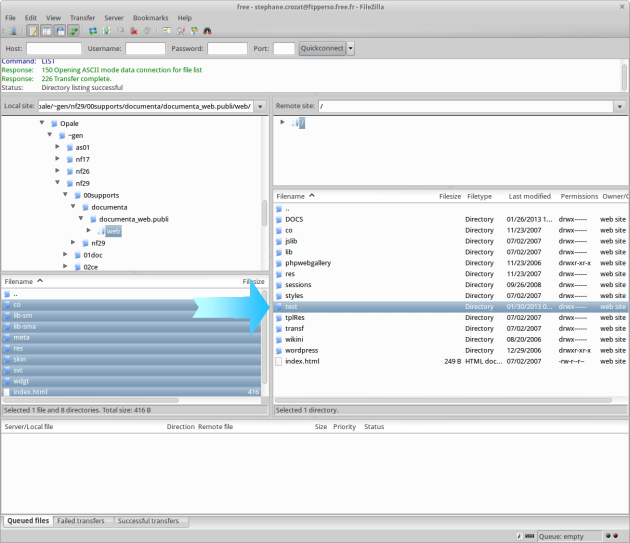Refresh the file and folder lists
This screenshot has height=543, width=630.
(93, 31)
